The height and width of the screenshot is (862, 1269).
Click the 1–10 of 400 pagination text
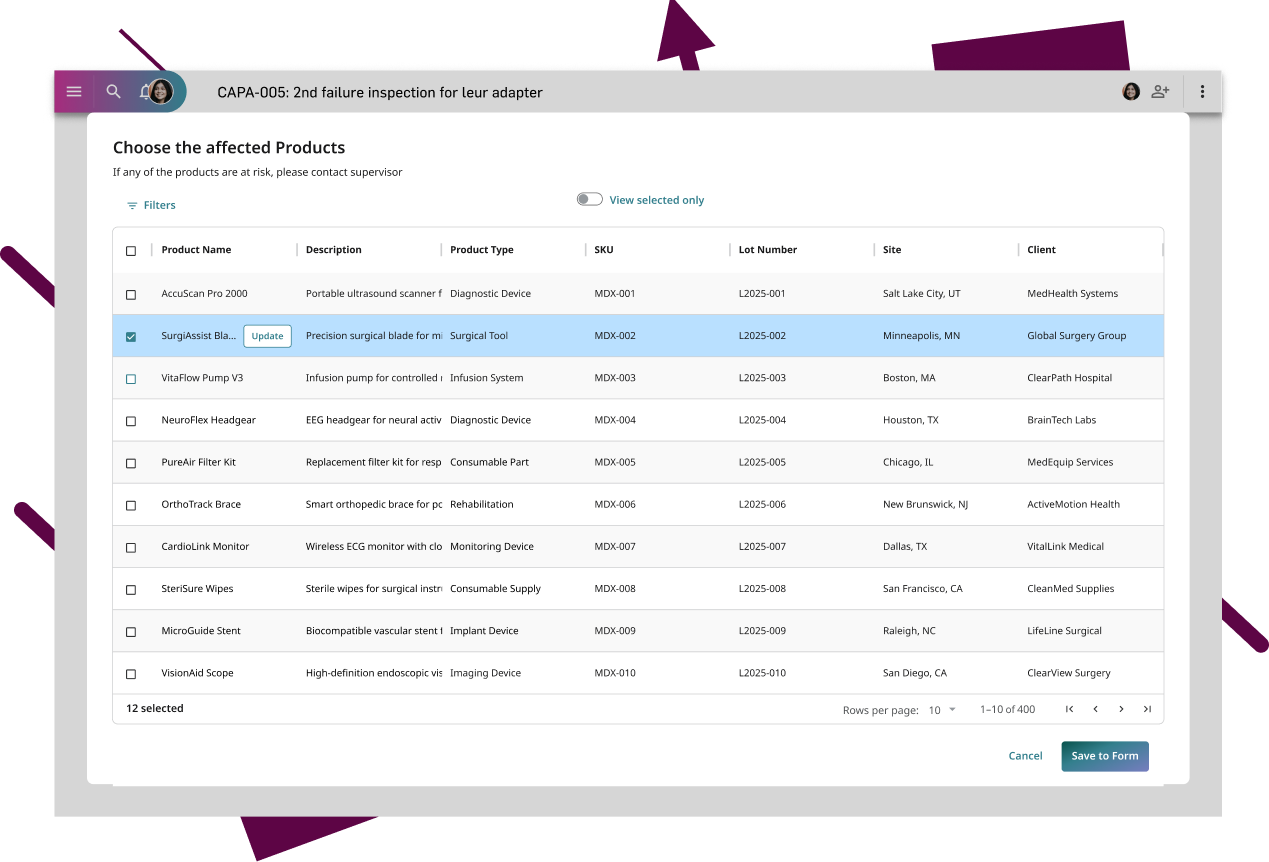1008,709
